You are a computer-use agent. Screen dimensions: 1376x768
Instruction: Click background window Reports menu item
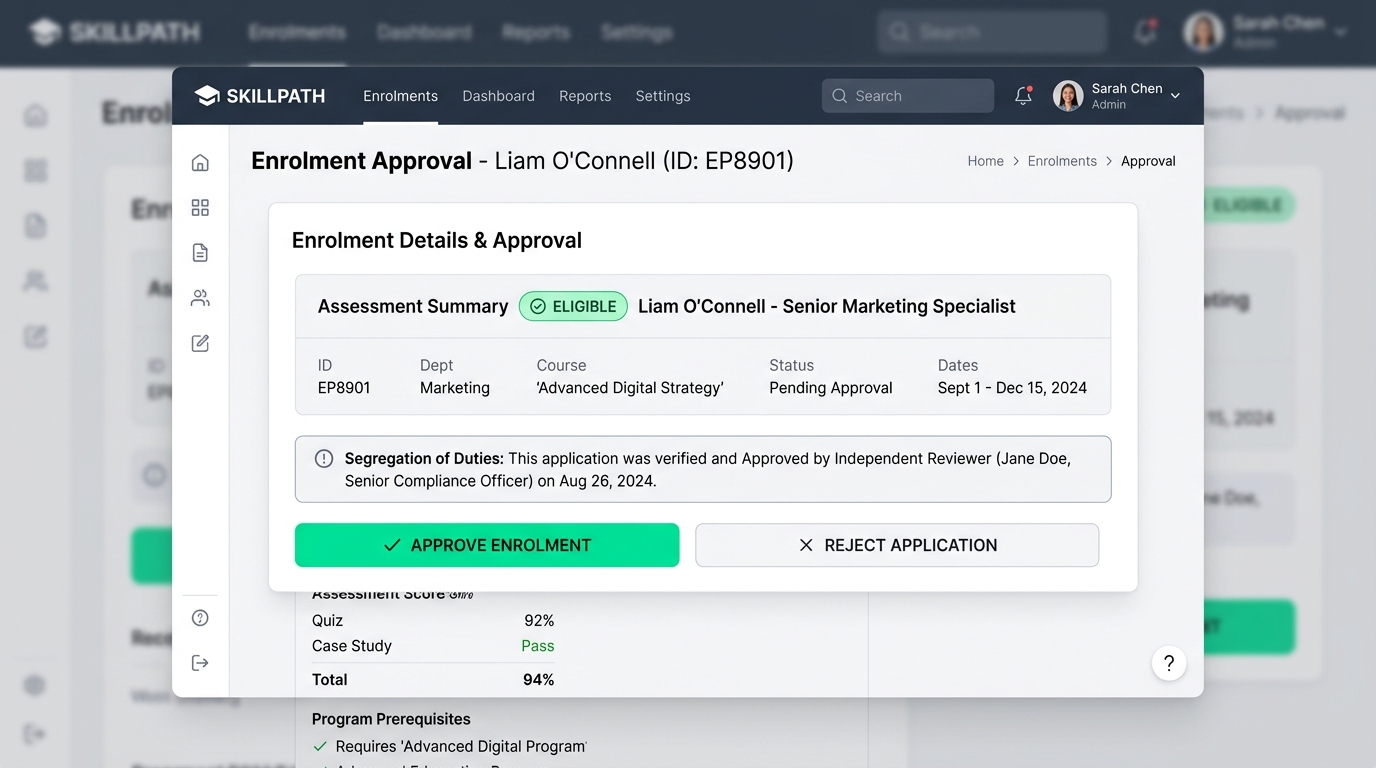[x=536, y=32]
